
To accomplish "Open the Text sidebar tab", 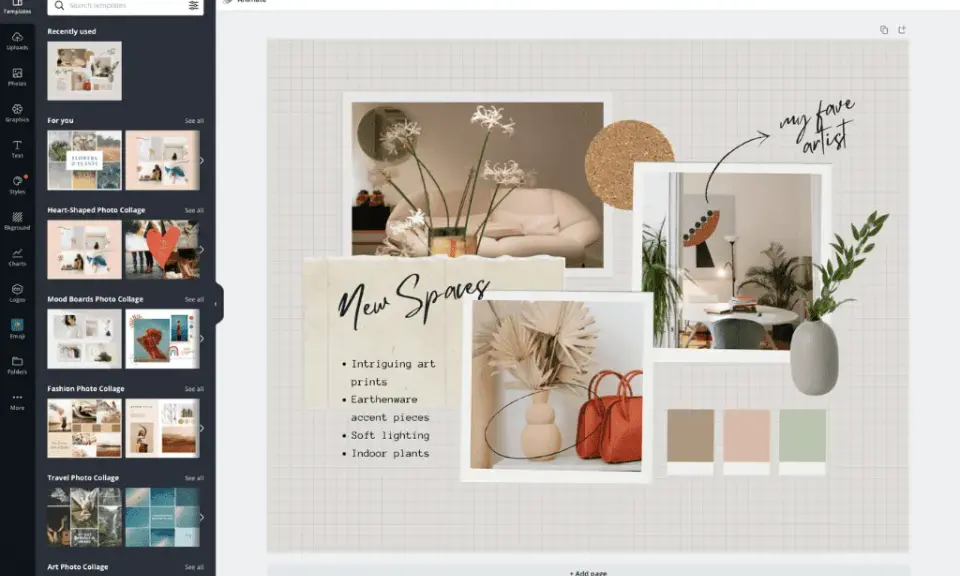I will pyautogui.click(x=17, y=149).
